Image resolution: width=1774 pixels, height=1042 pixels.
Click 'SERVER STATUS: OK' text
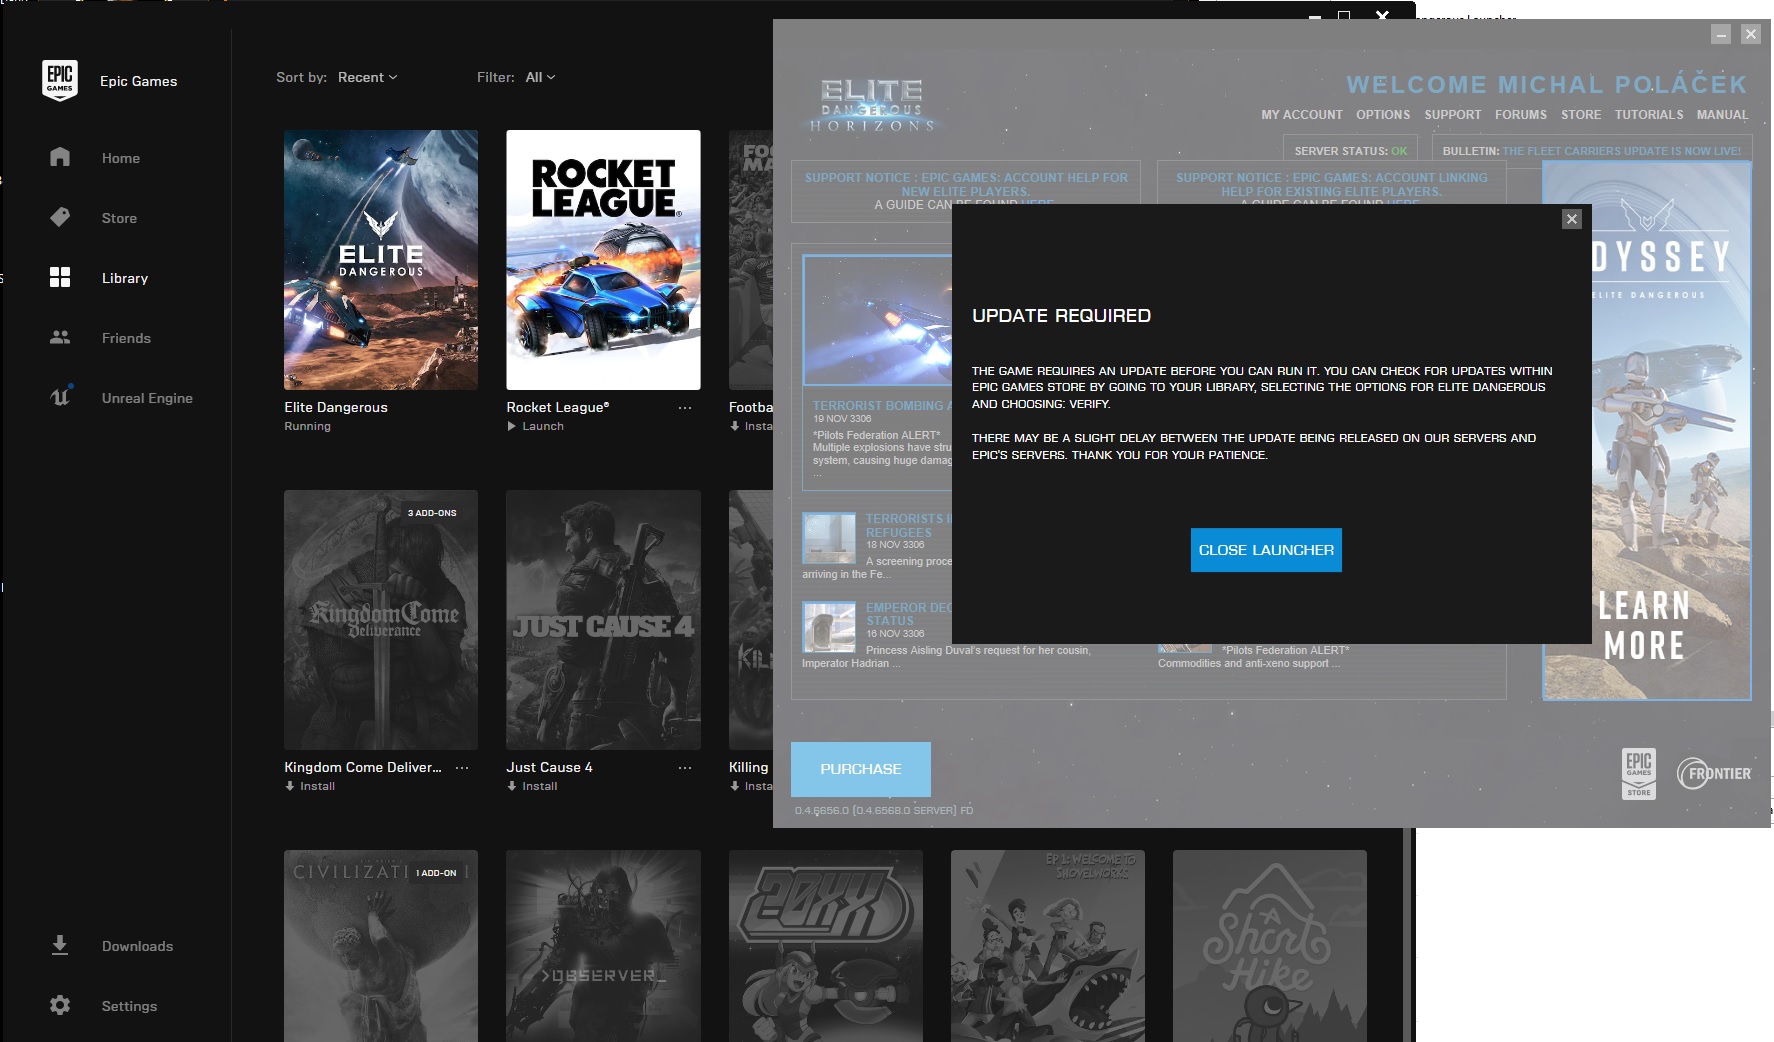point(1351,151)
